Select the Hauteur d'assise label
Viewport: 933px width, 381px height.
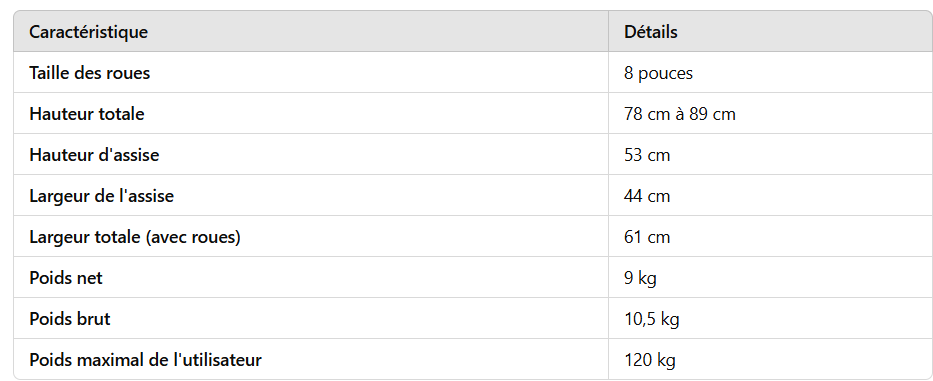click(94, 155)
